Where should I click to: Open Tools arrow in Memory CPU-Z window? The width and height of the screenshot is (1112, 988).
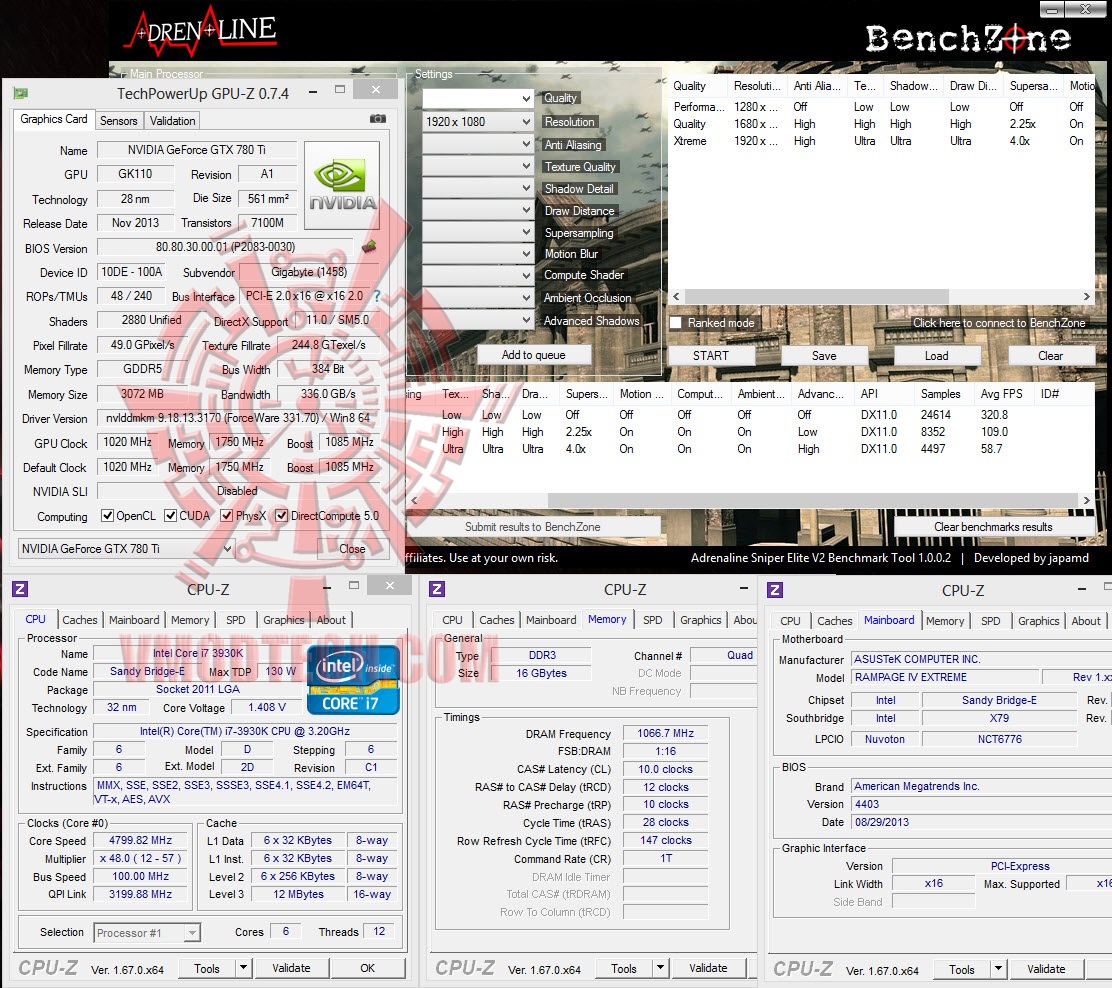(660, 968)
